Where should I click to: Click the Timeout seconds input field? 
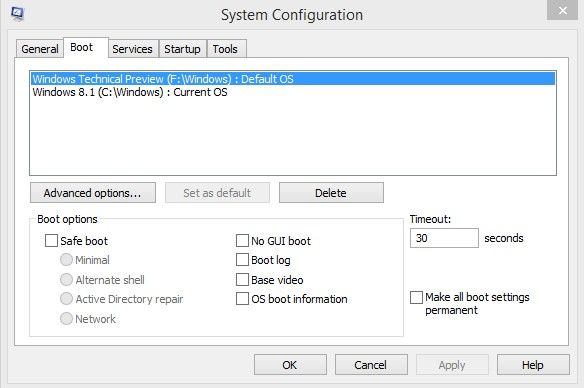[x=444, y=238]
